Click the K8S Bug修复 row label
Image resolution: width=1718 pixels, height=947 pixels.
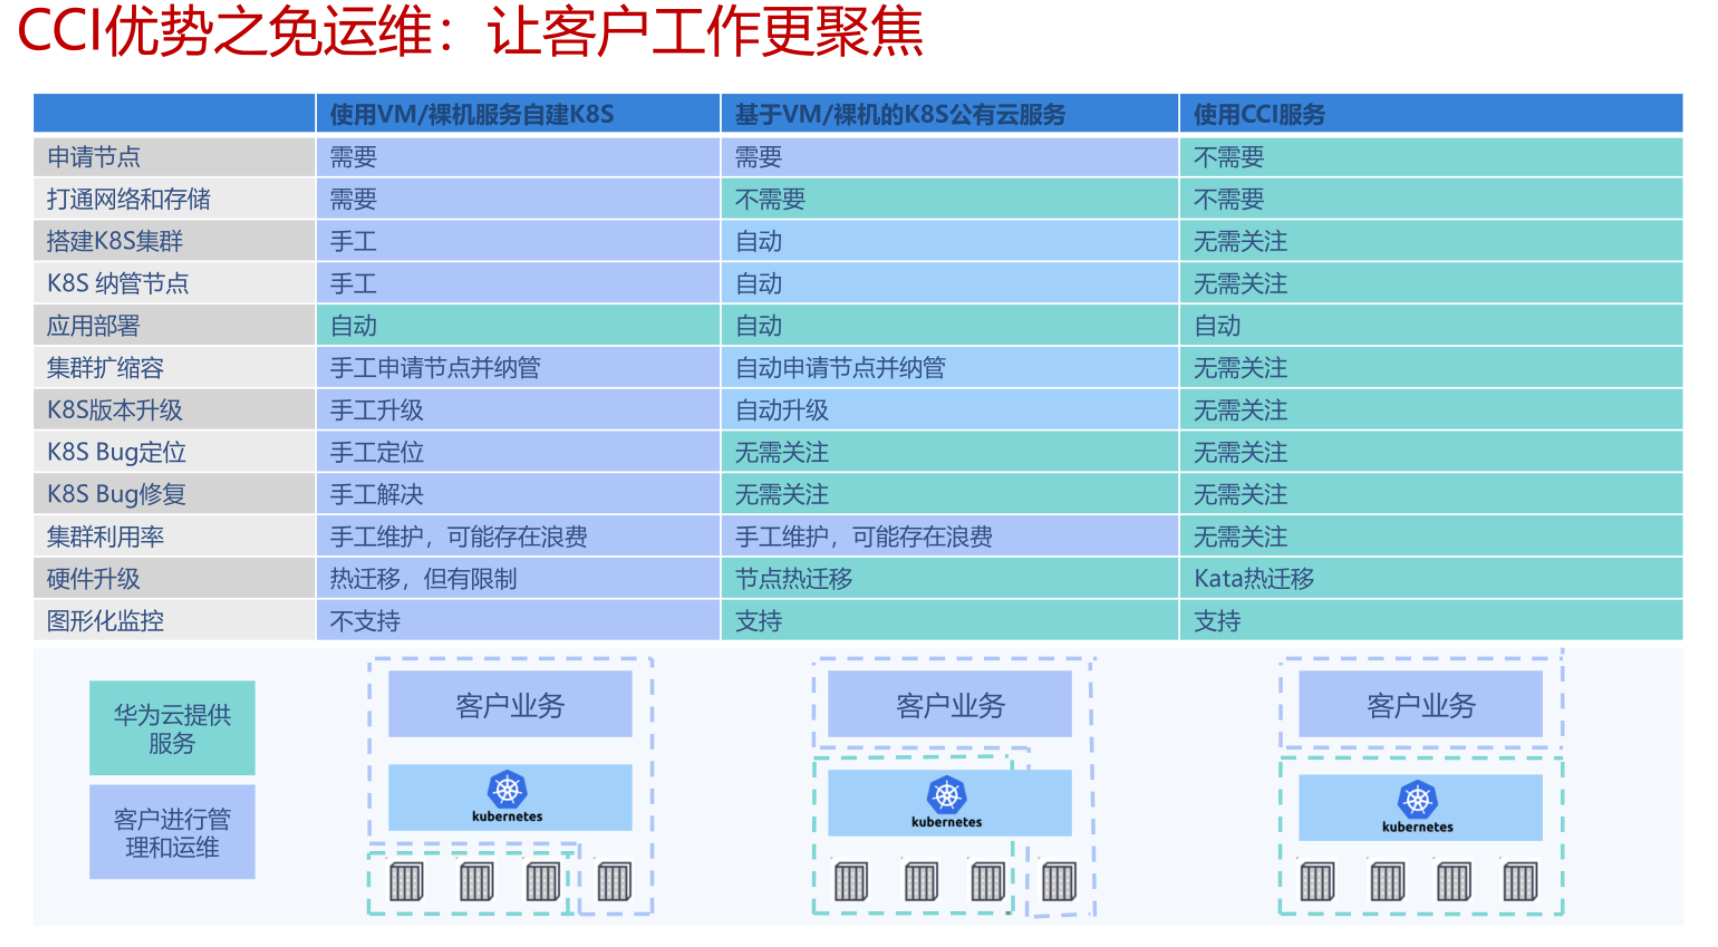click(x=174, y=494)
